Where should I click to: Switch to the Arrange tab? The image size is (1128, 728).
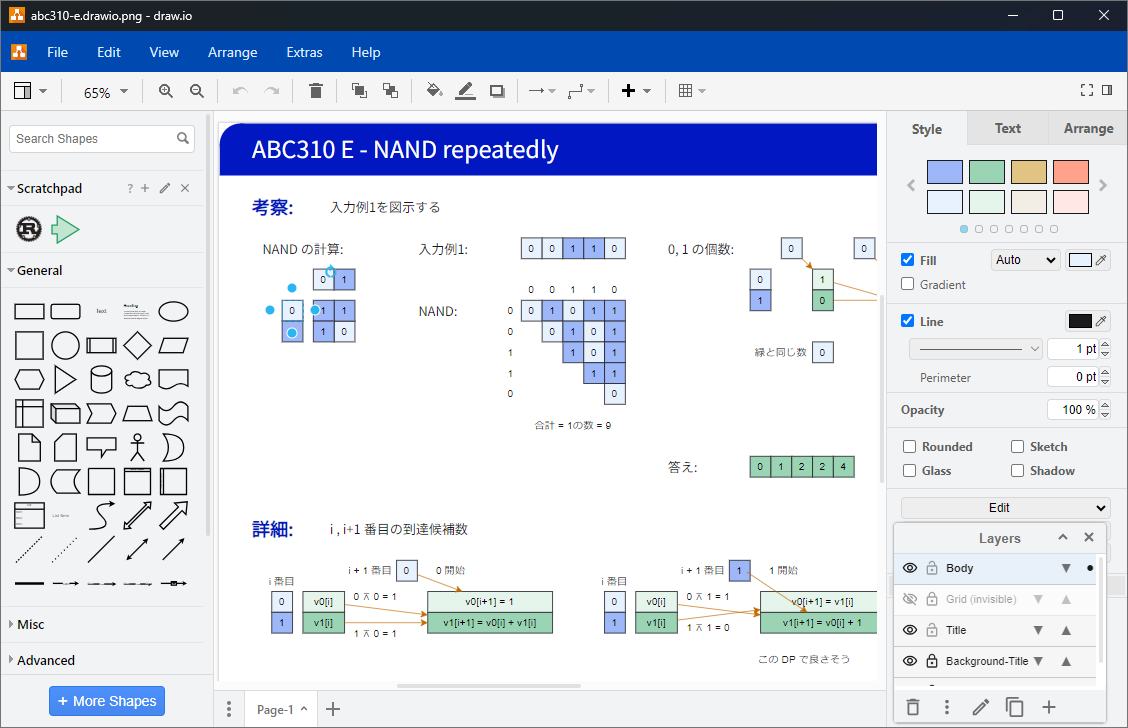[1088, 128]
